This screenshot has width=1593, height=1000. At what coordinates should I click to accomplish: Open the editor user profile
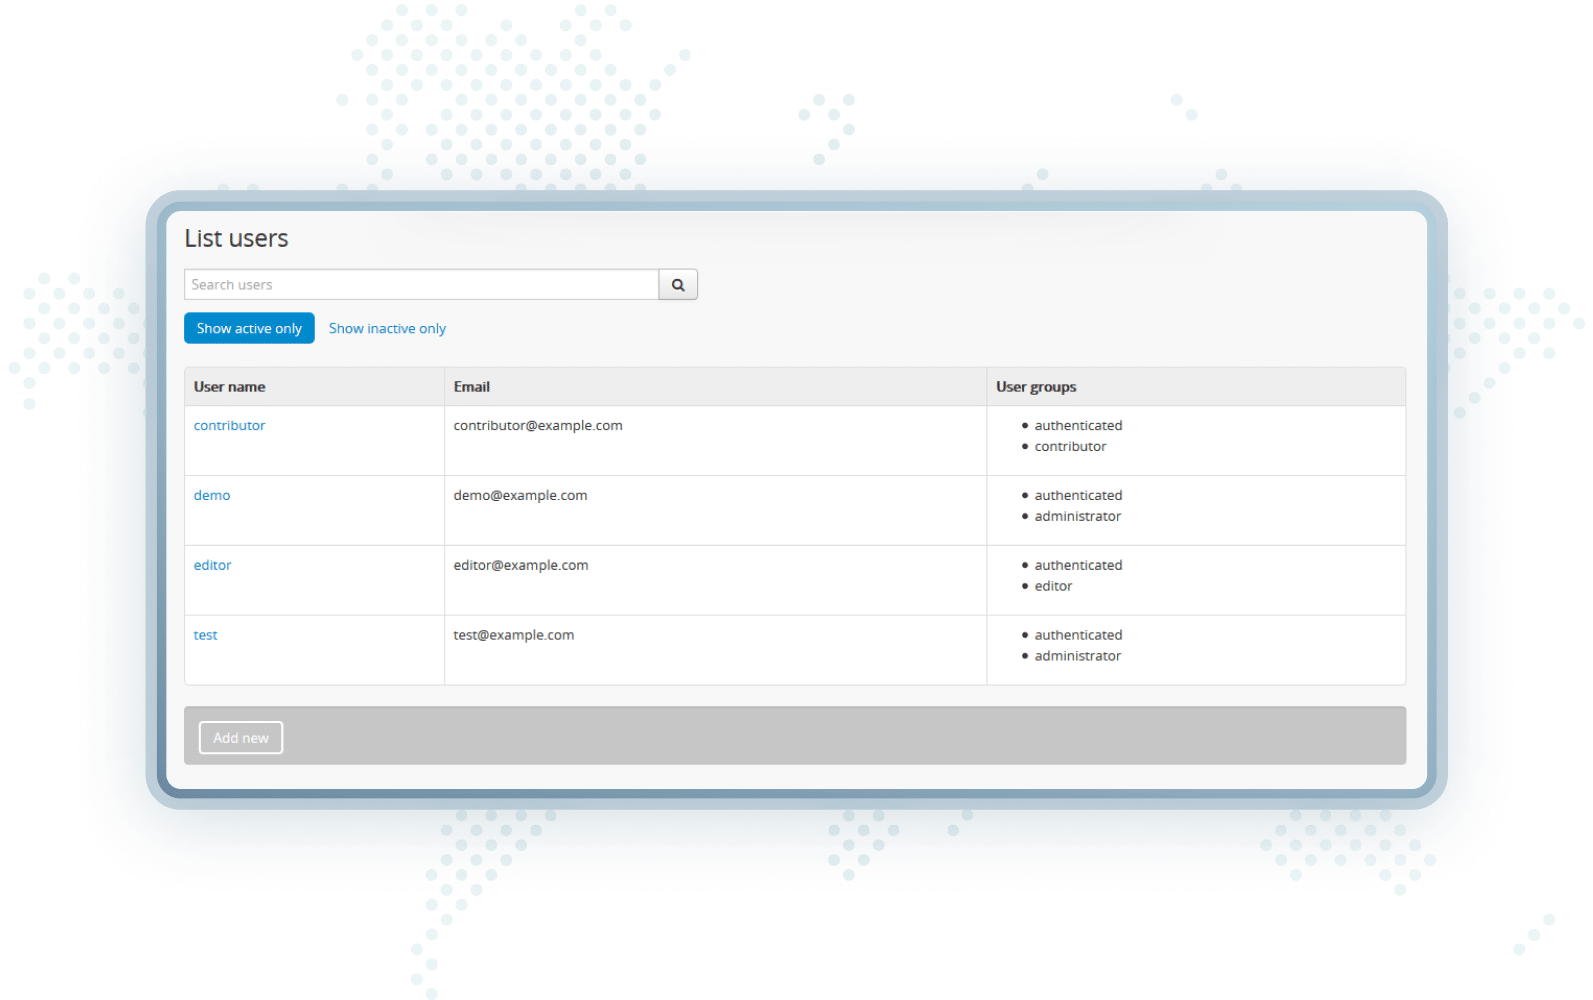tap(212, 565)
